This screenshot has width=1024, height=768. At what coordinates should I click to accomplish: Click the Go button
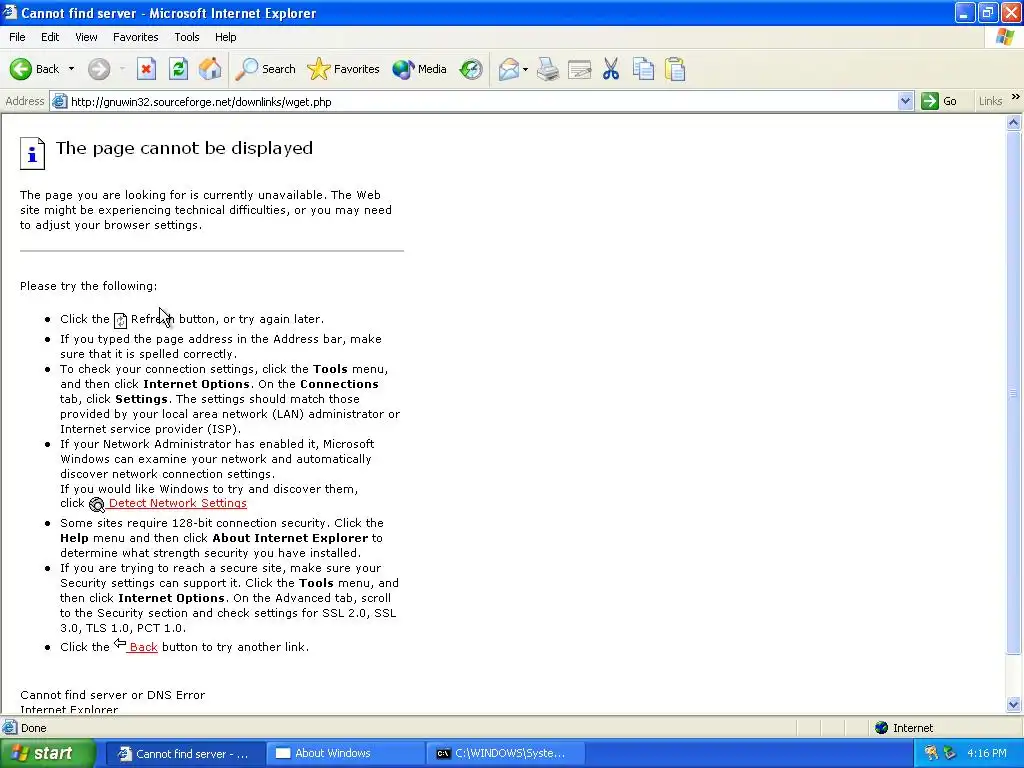pyautogui.click(x=939, y=101)
